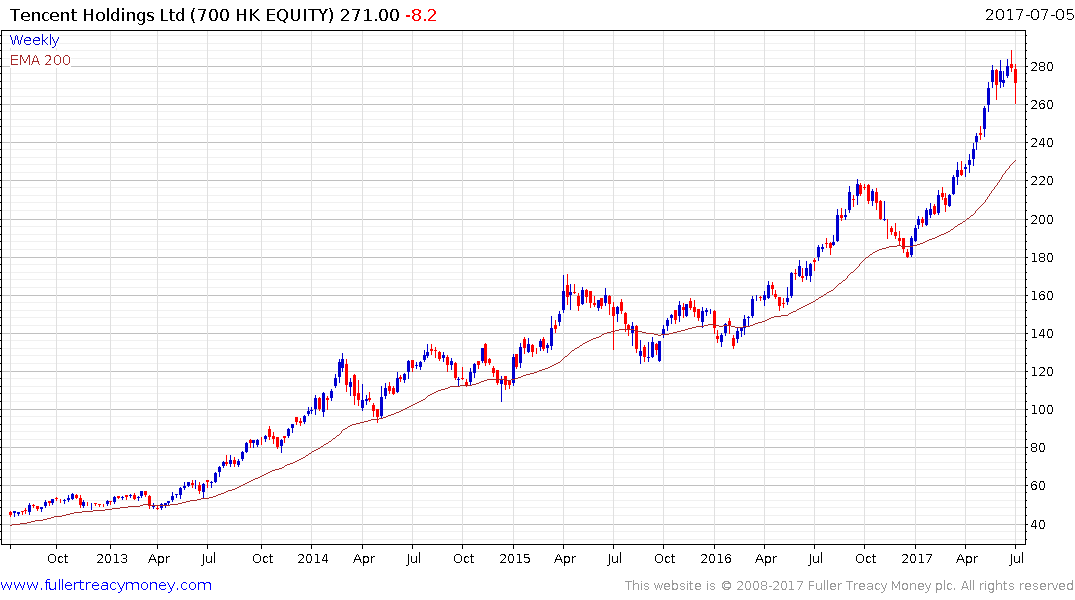Click the price change '-8.2'

tap(421, 15)
